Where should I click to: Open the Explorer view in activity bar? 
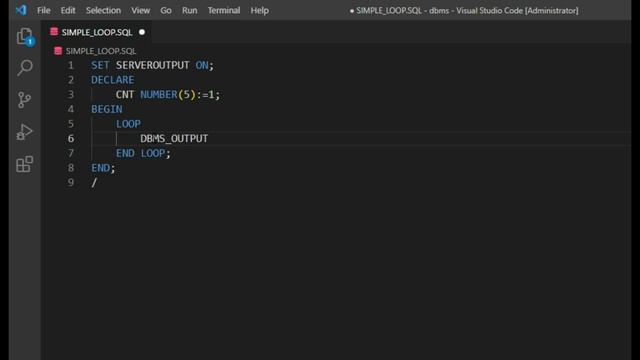point(25,37)
